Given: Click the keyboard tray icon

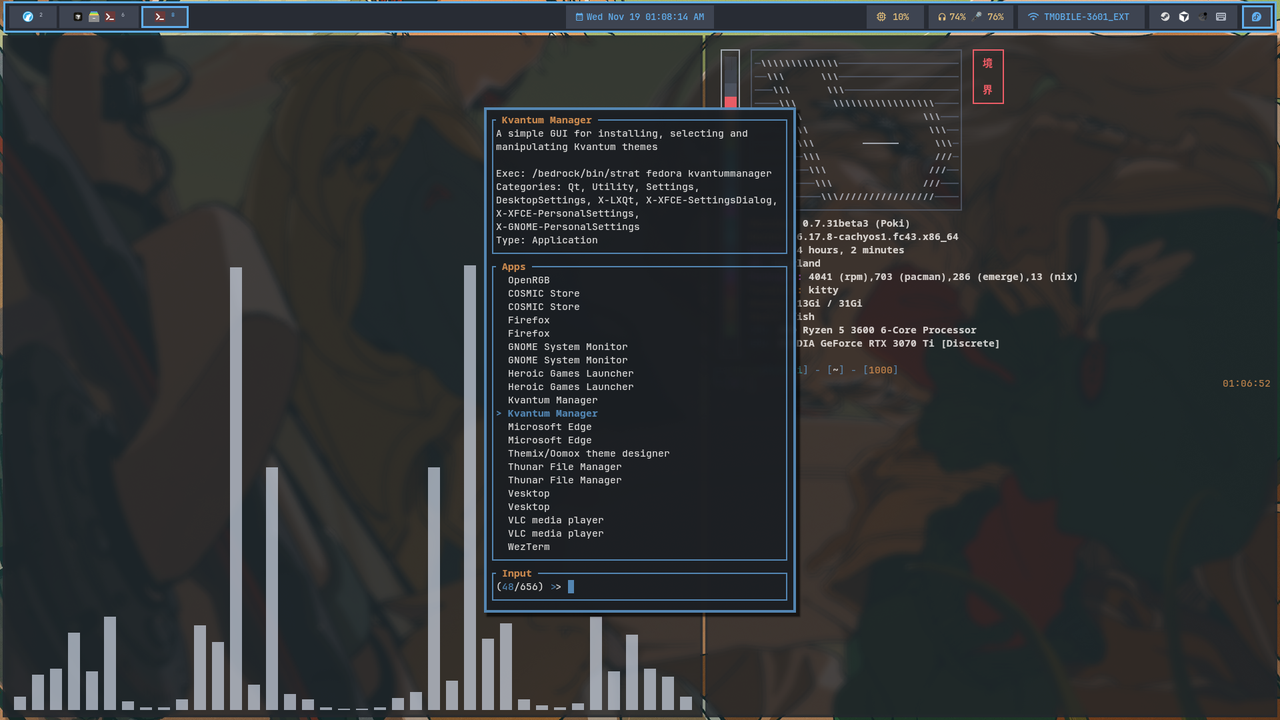Looking at the screenshot, I should [x=1222, y=16].
